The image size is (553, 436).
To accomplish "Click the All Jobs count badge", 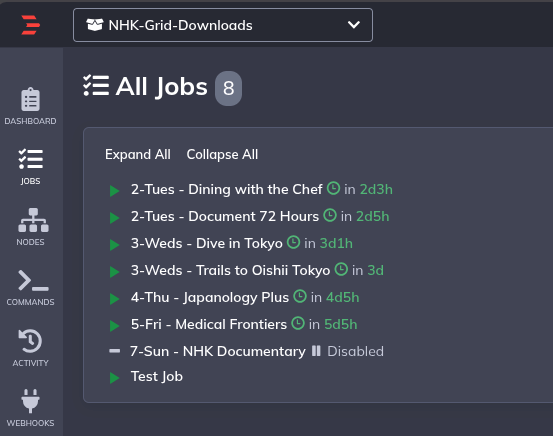I will (x=229, y=88).
